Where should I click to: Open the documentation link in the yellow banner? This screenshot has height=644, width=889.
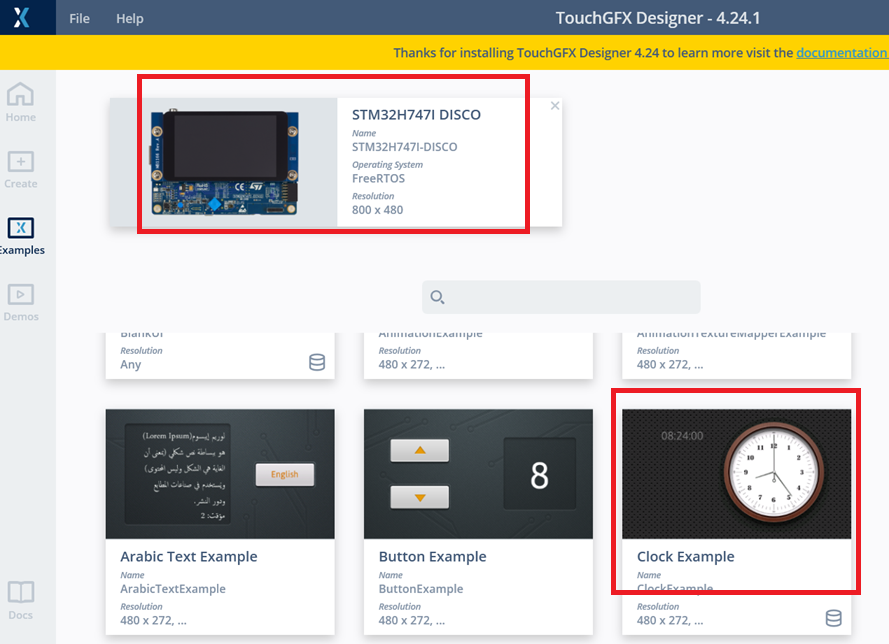841,52
